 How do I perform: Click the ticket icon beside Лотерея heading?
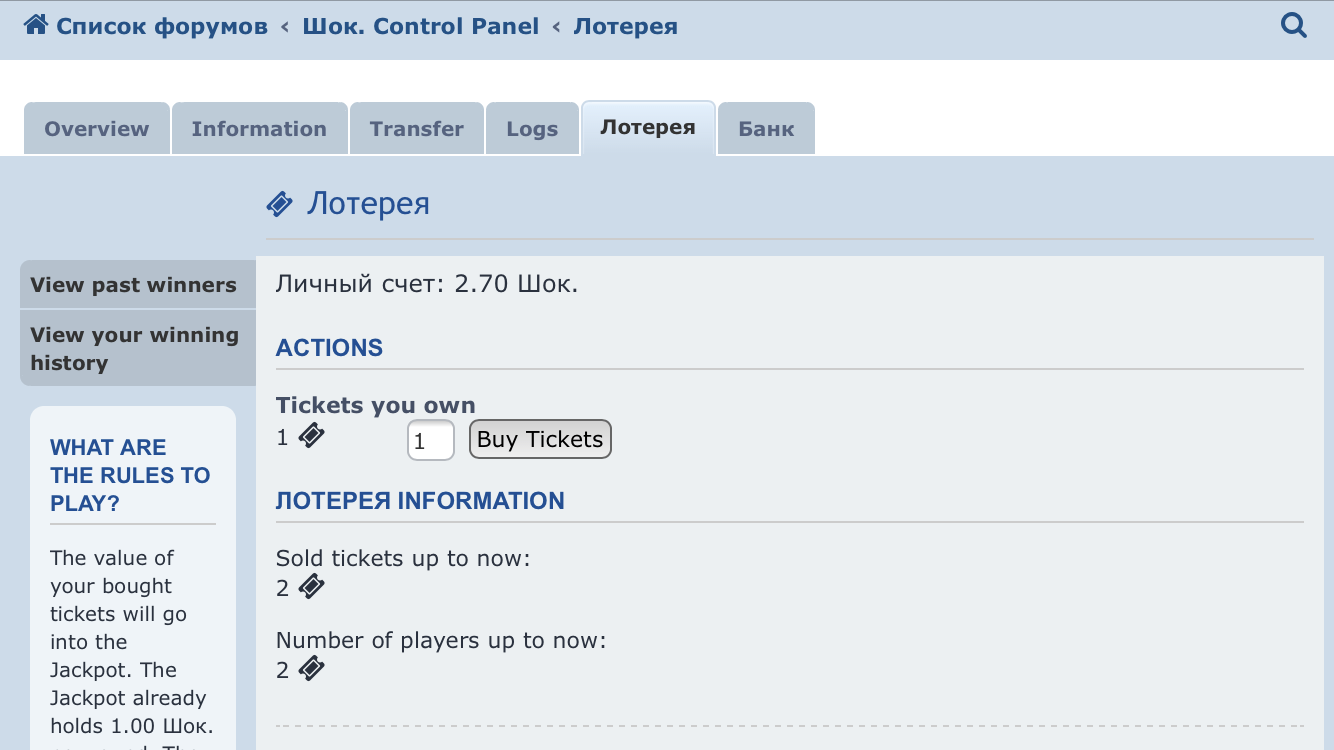coord(280,205)
